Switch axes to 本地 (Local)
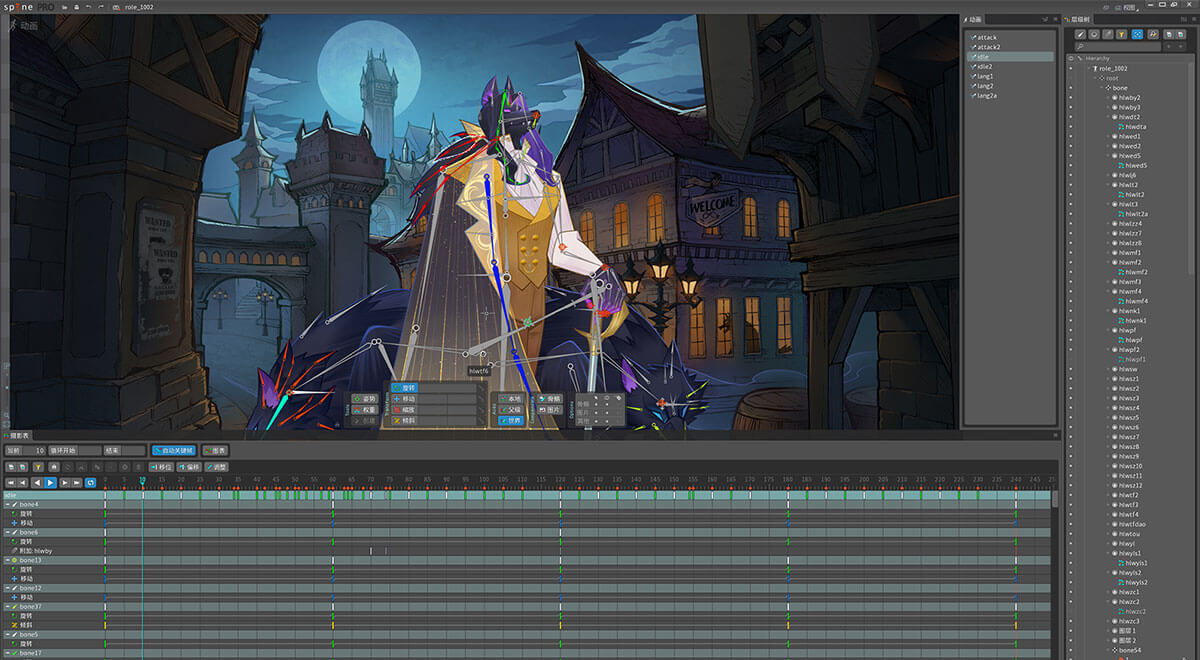This screenshot has height=660, width=1200. (511, 398)
